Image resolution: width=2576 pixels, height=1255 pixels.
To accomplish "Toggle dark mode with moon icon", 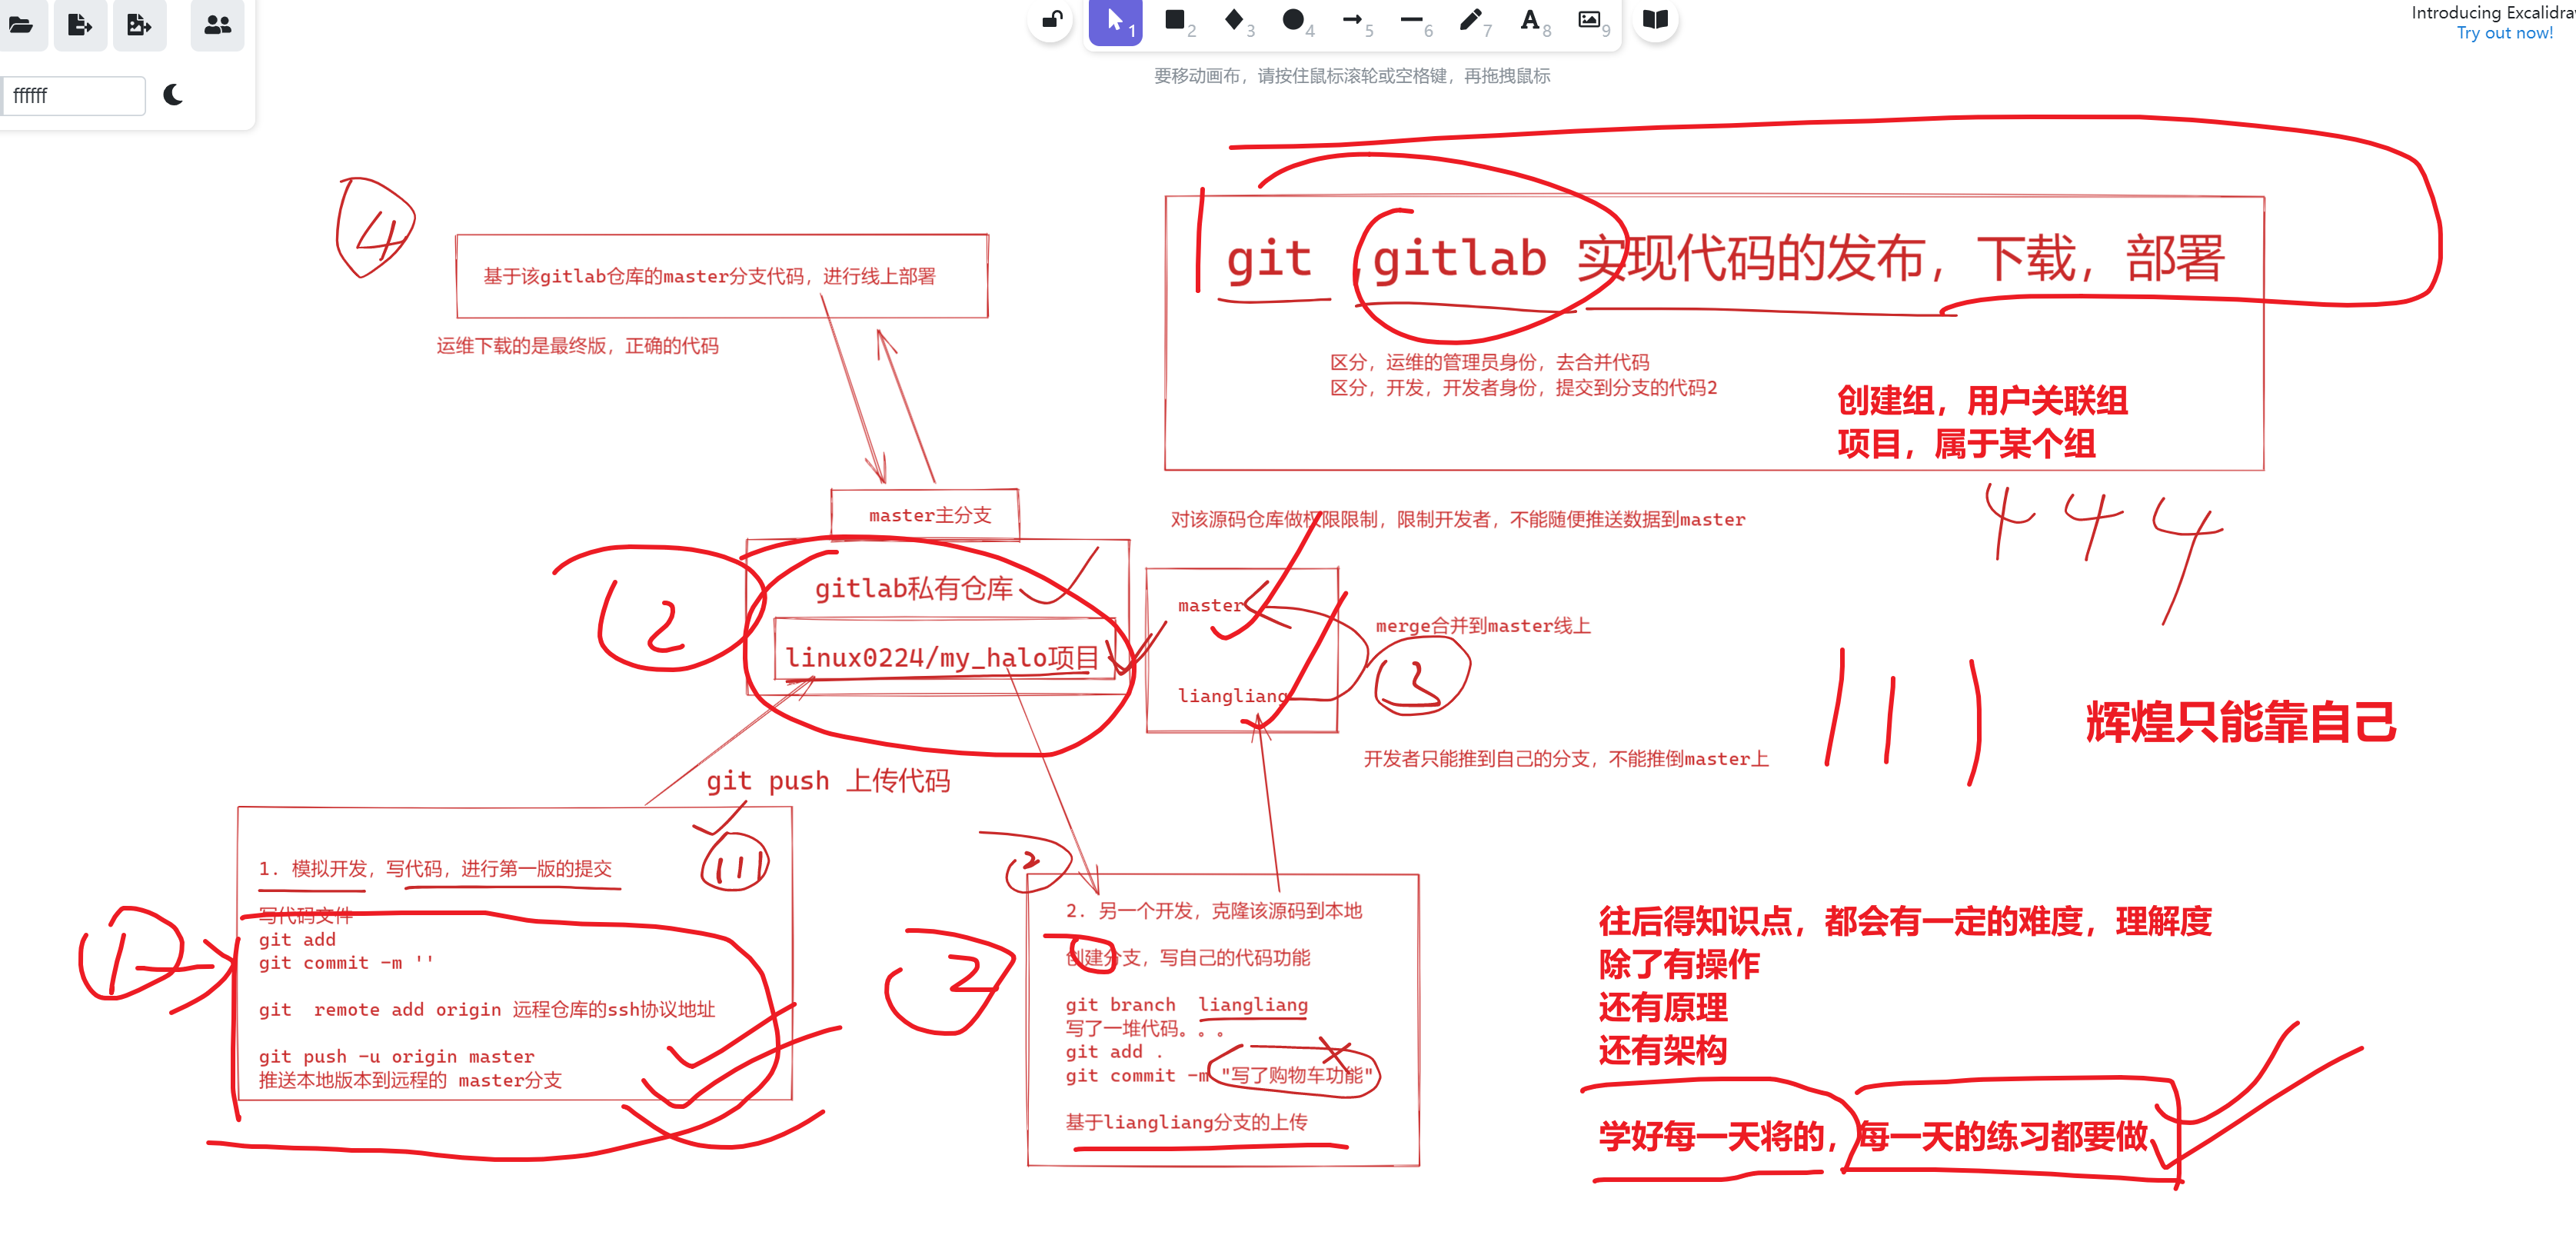I will (173, 95).
